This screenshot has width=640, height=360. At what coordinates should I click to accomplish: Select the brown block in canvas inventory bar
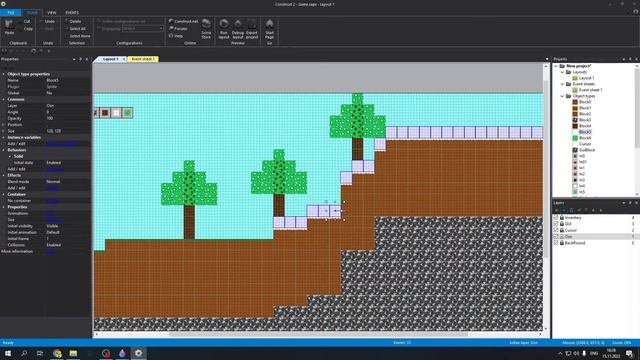[105, 113]
